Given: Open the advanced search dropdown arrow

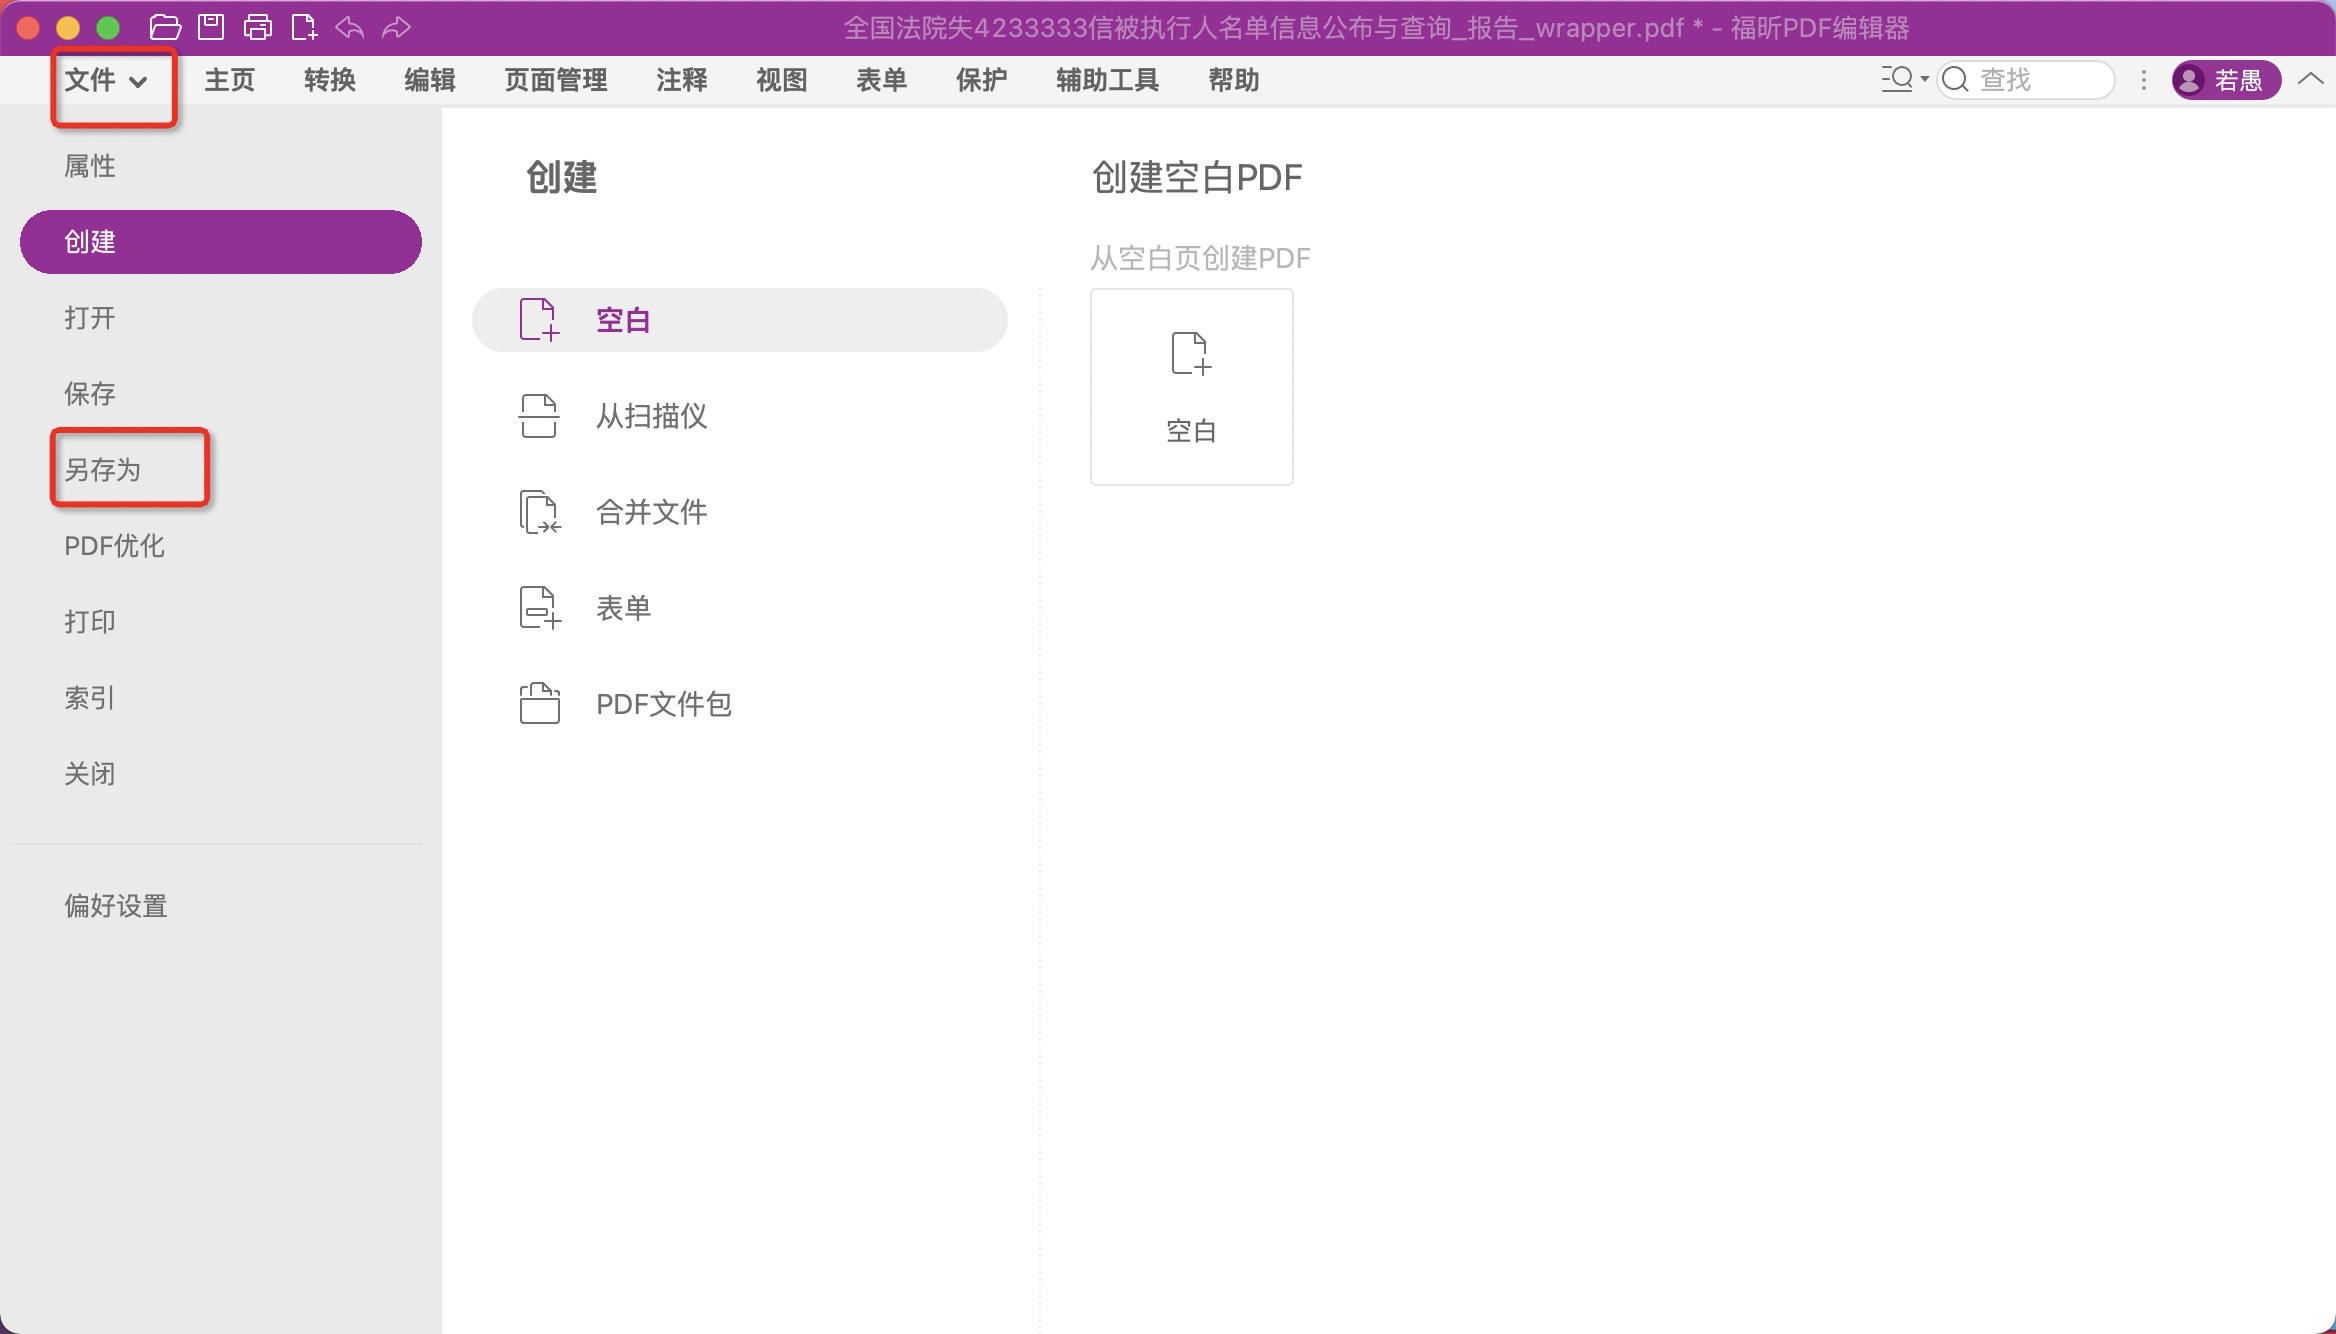Looking at the screenshot, I should (1924, 79).
